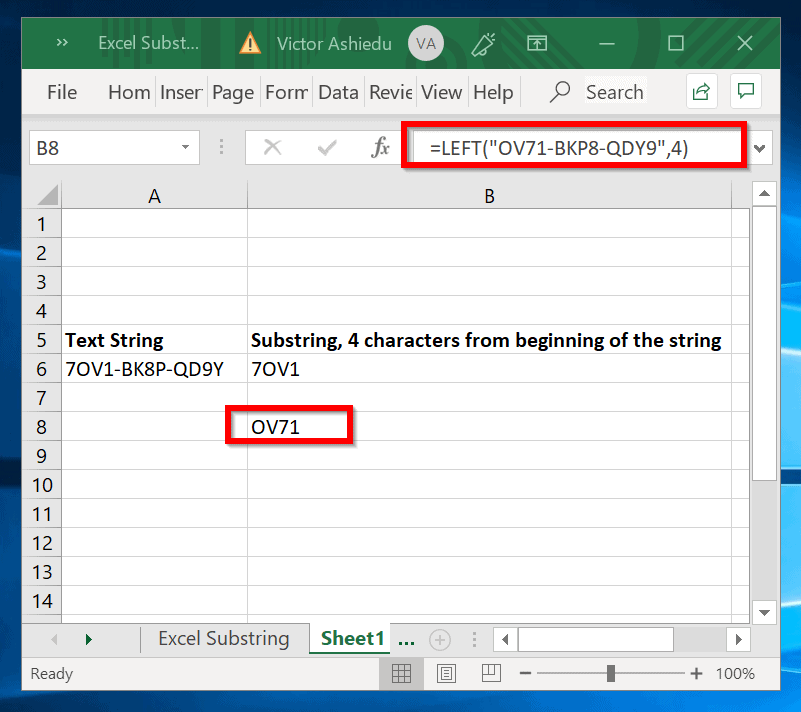Click the 100% zoom level
Screen dimensions: 801x712
pyautogui.click(x=735, y=674)
